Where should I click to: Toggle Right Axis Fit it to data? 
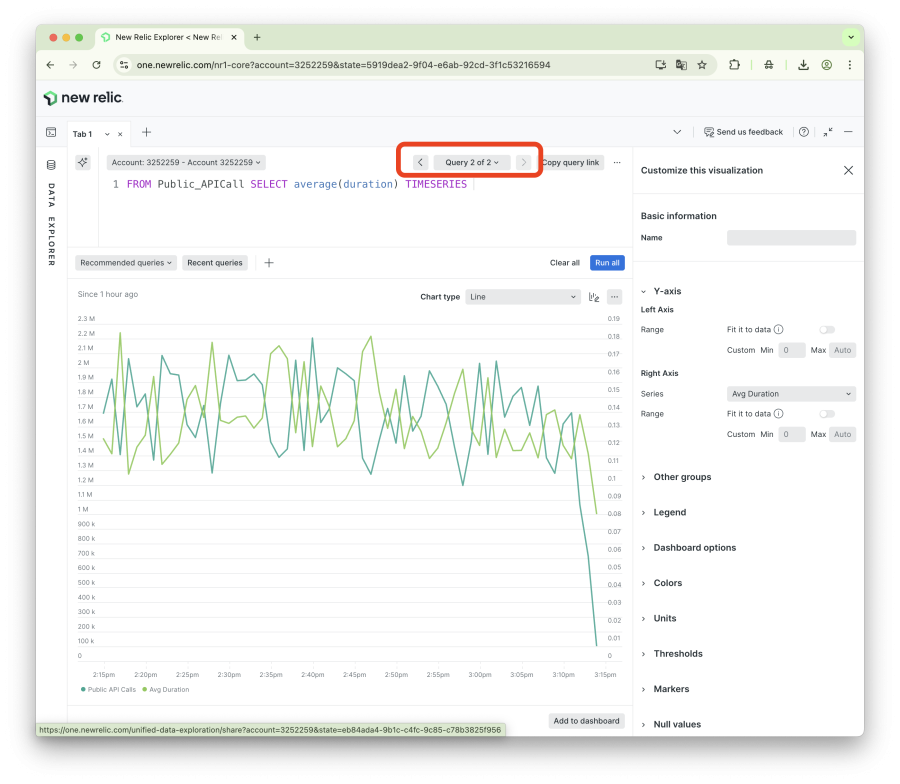pos(827,414)
